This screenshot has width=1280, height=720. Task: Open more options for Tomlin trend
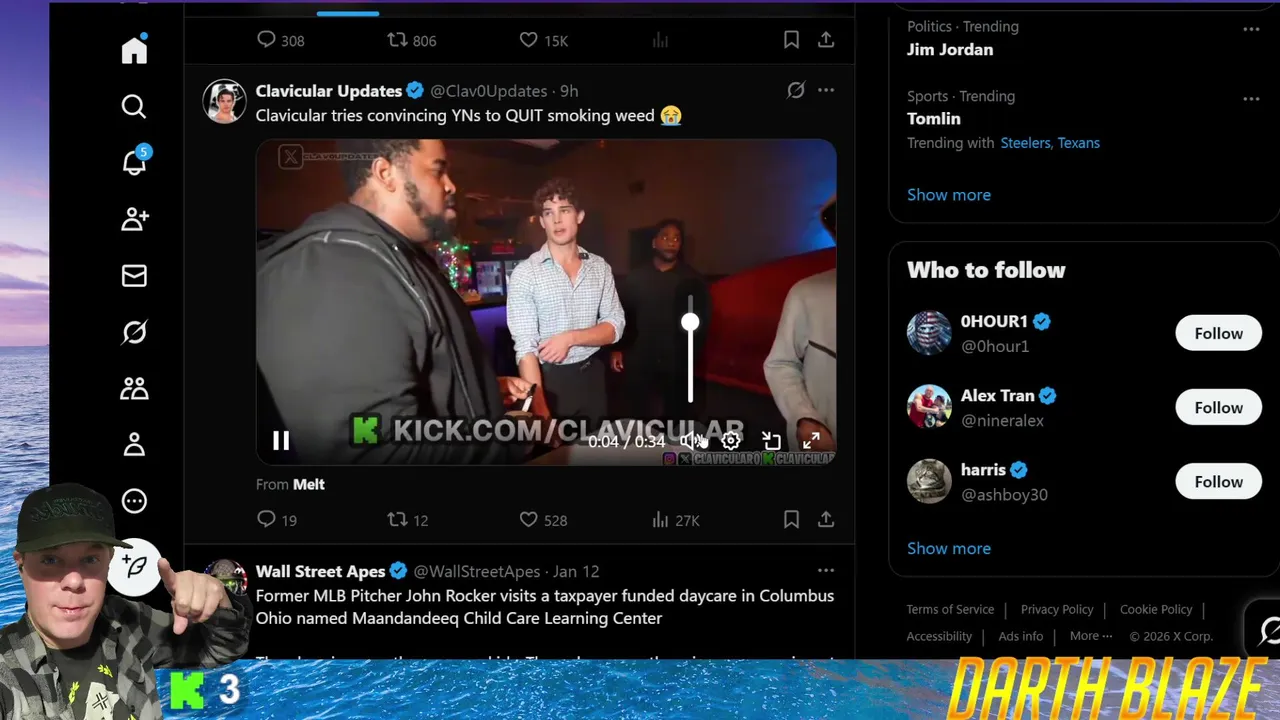click(x=1251, y=99)
